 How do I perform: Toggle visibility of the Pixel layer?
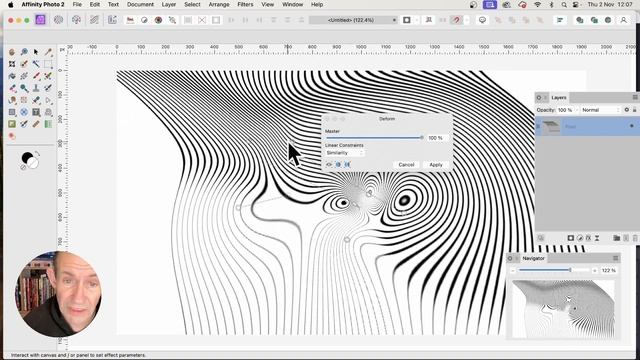click(631, 126)
